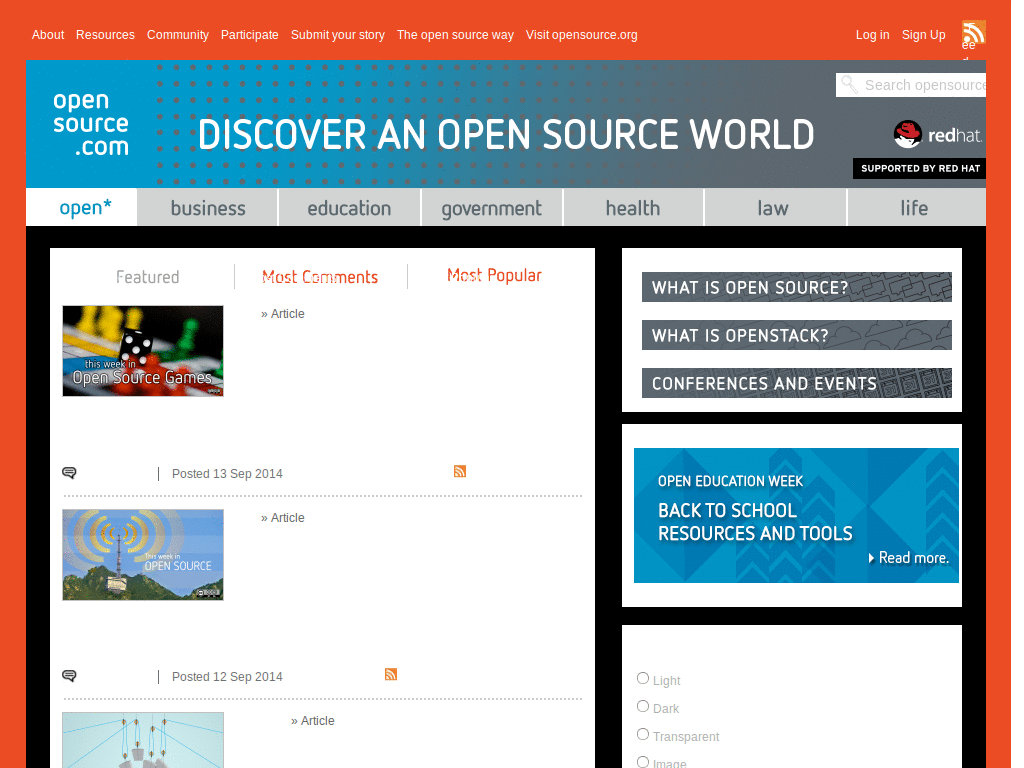1024x768 pixels.
Task: Open the This week in Open Source thumbnail
Action: coord(143,554)
